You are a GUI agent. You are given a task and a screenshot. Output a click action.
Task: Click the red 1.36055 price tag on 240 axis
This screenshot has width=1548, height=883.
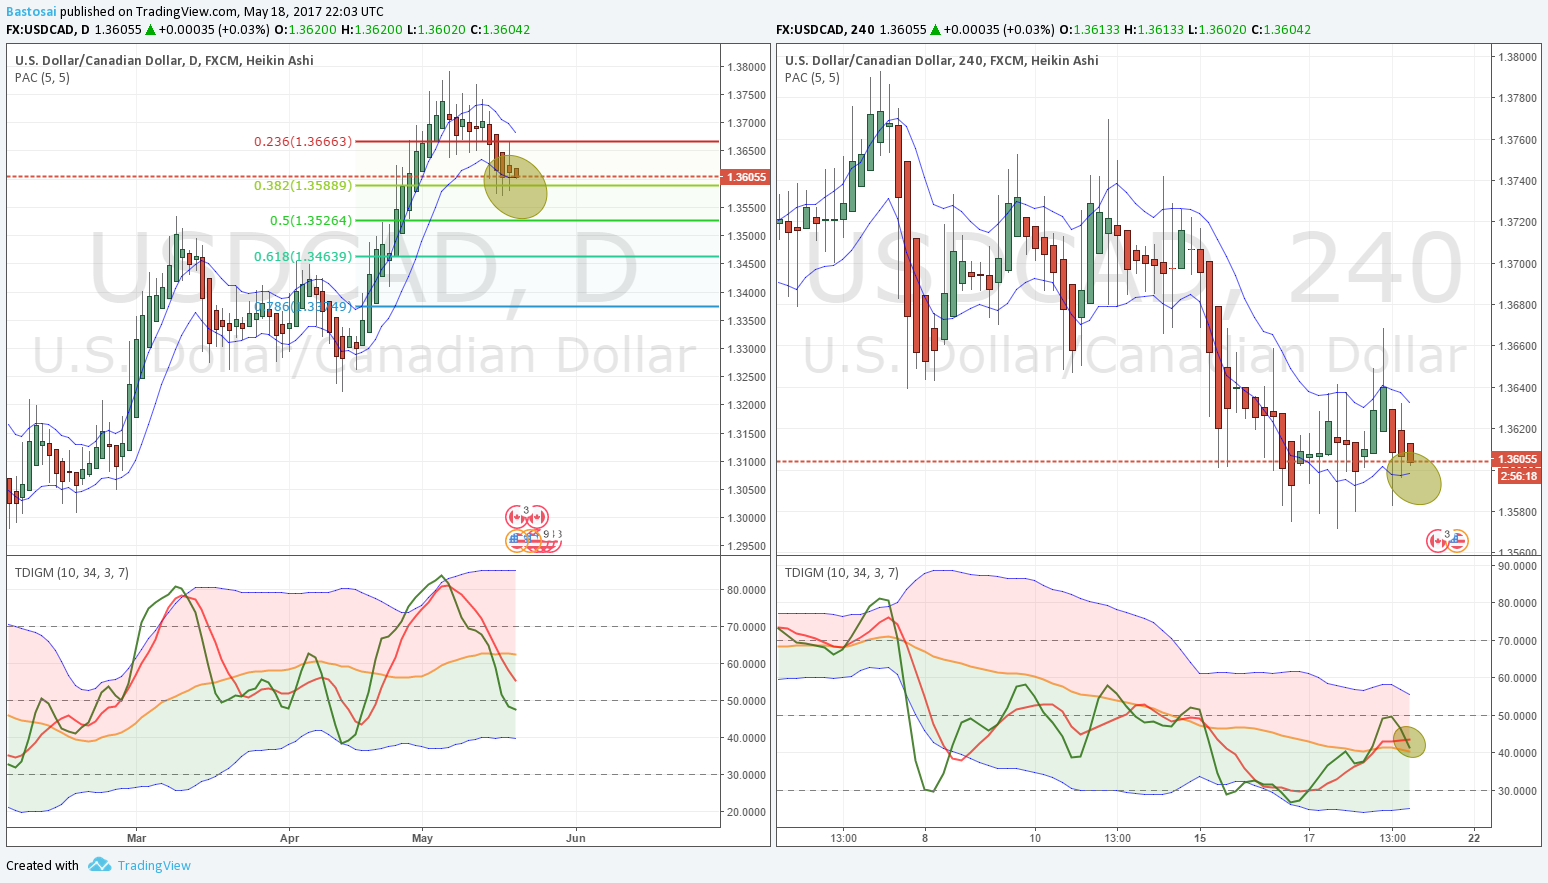coord(1517,460)
